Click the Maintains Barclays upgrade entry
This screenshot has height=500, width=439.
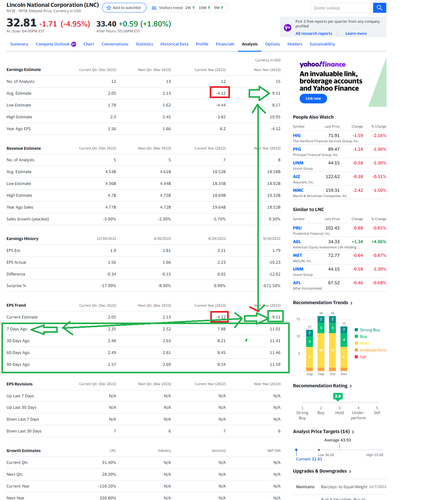340,487
